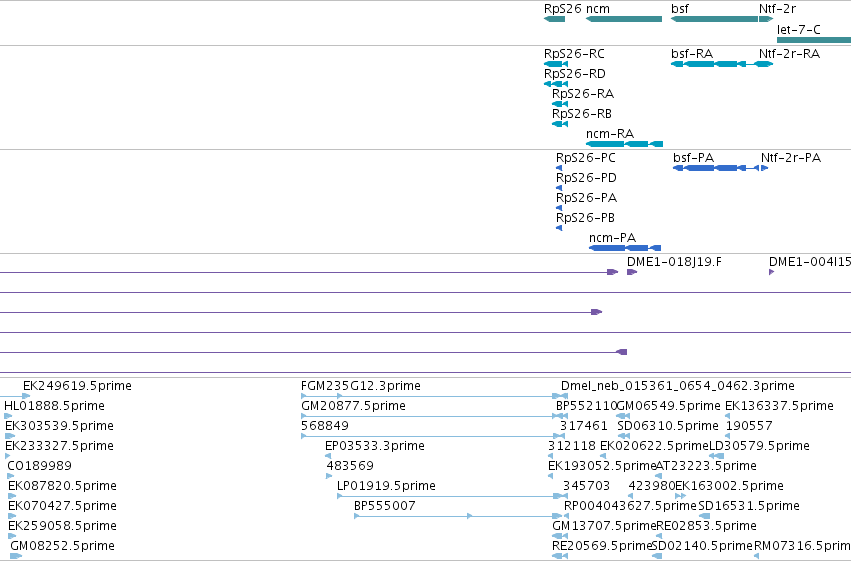Click the ncm gene arrow glyph
Screen dimensions: 851x561
pos(624,19)
